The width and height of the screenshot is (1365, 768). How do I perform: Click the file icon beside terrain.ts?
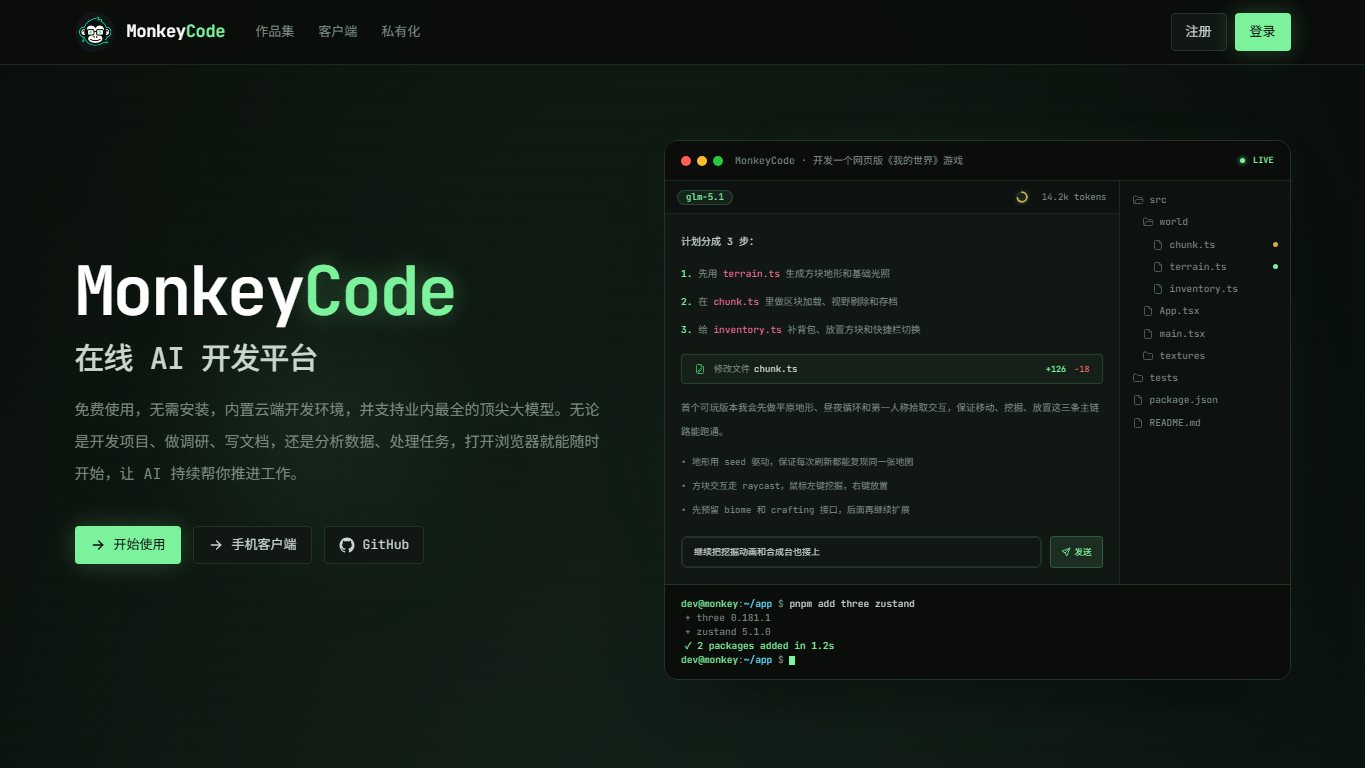[x=1158, y=267]
